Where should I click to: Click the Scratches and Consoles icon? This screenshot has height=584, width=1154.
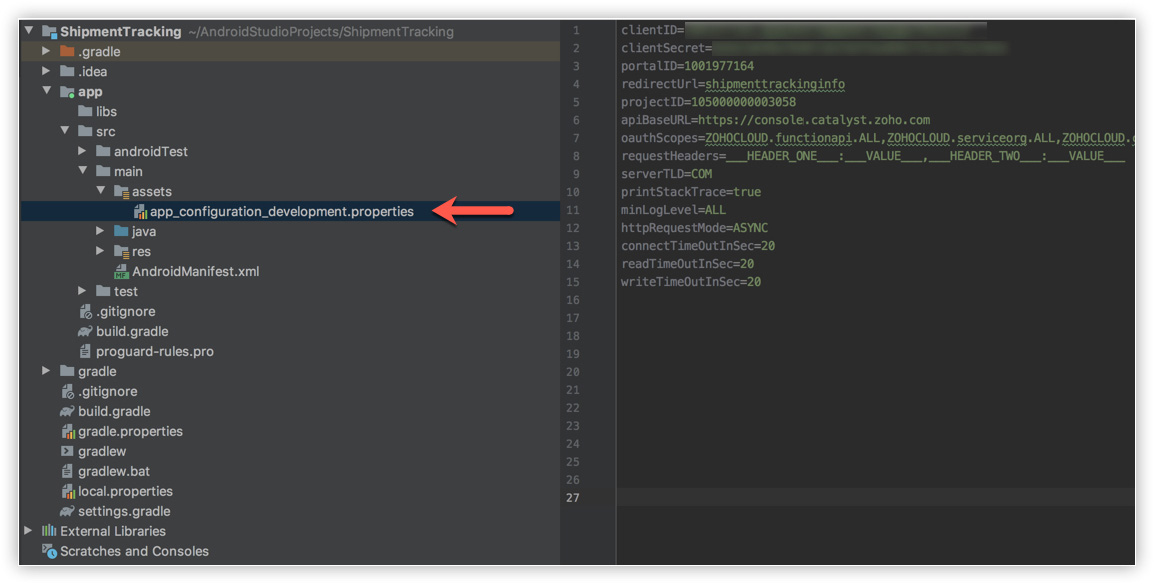click(49, 551)
